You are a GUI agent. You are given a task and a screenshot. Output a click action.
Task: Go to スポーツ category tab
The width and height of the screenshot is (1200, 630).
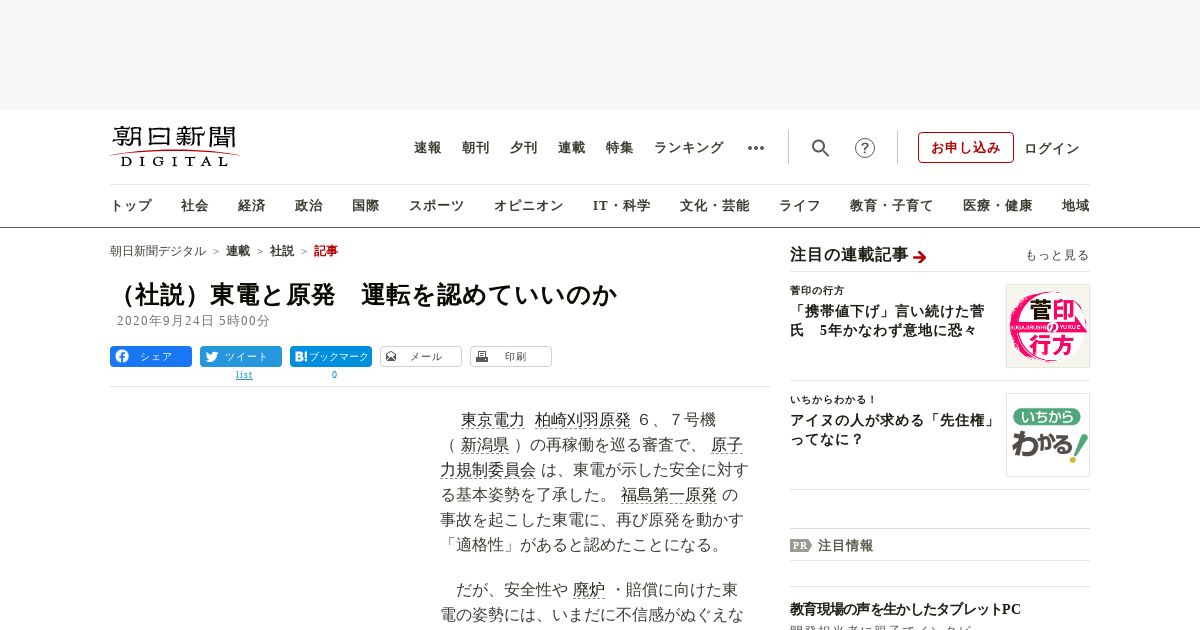pyautogui.click(x=436, y=206)
